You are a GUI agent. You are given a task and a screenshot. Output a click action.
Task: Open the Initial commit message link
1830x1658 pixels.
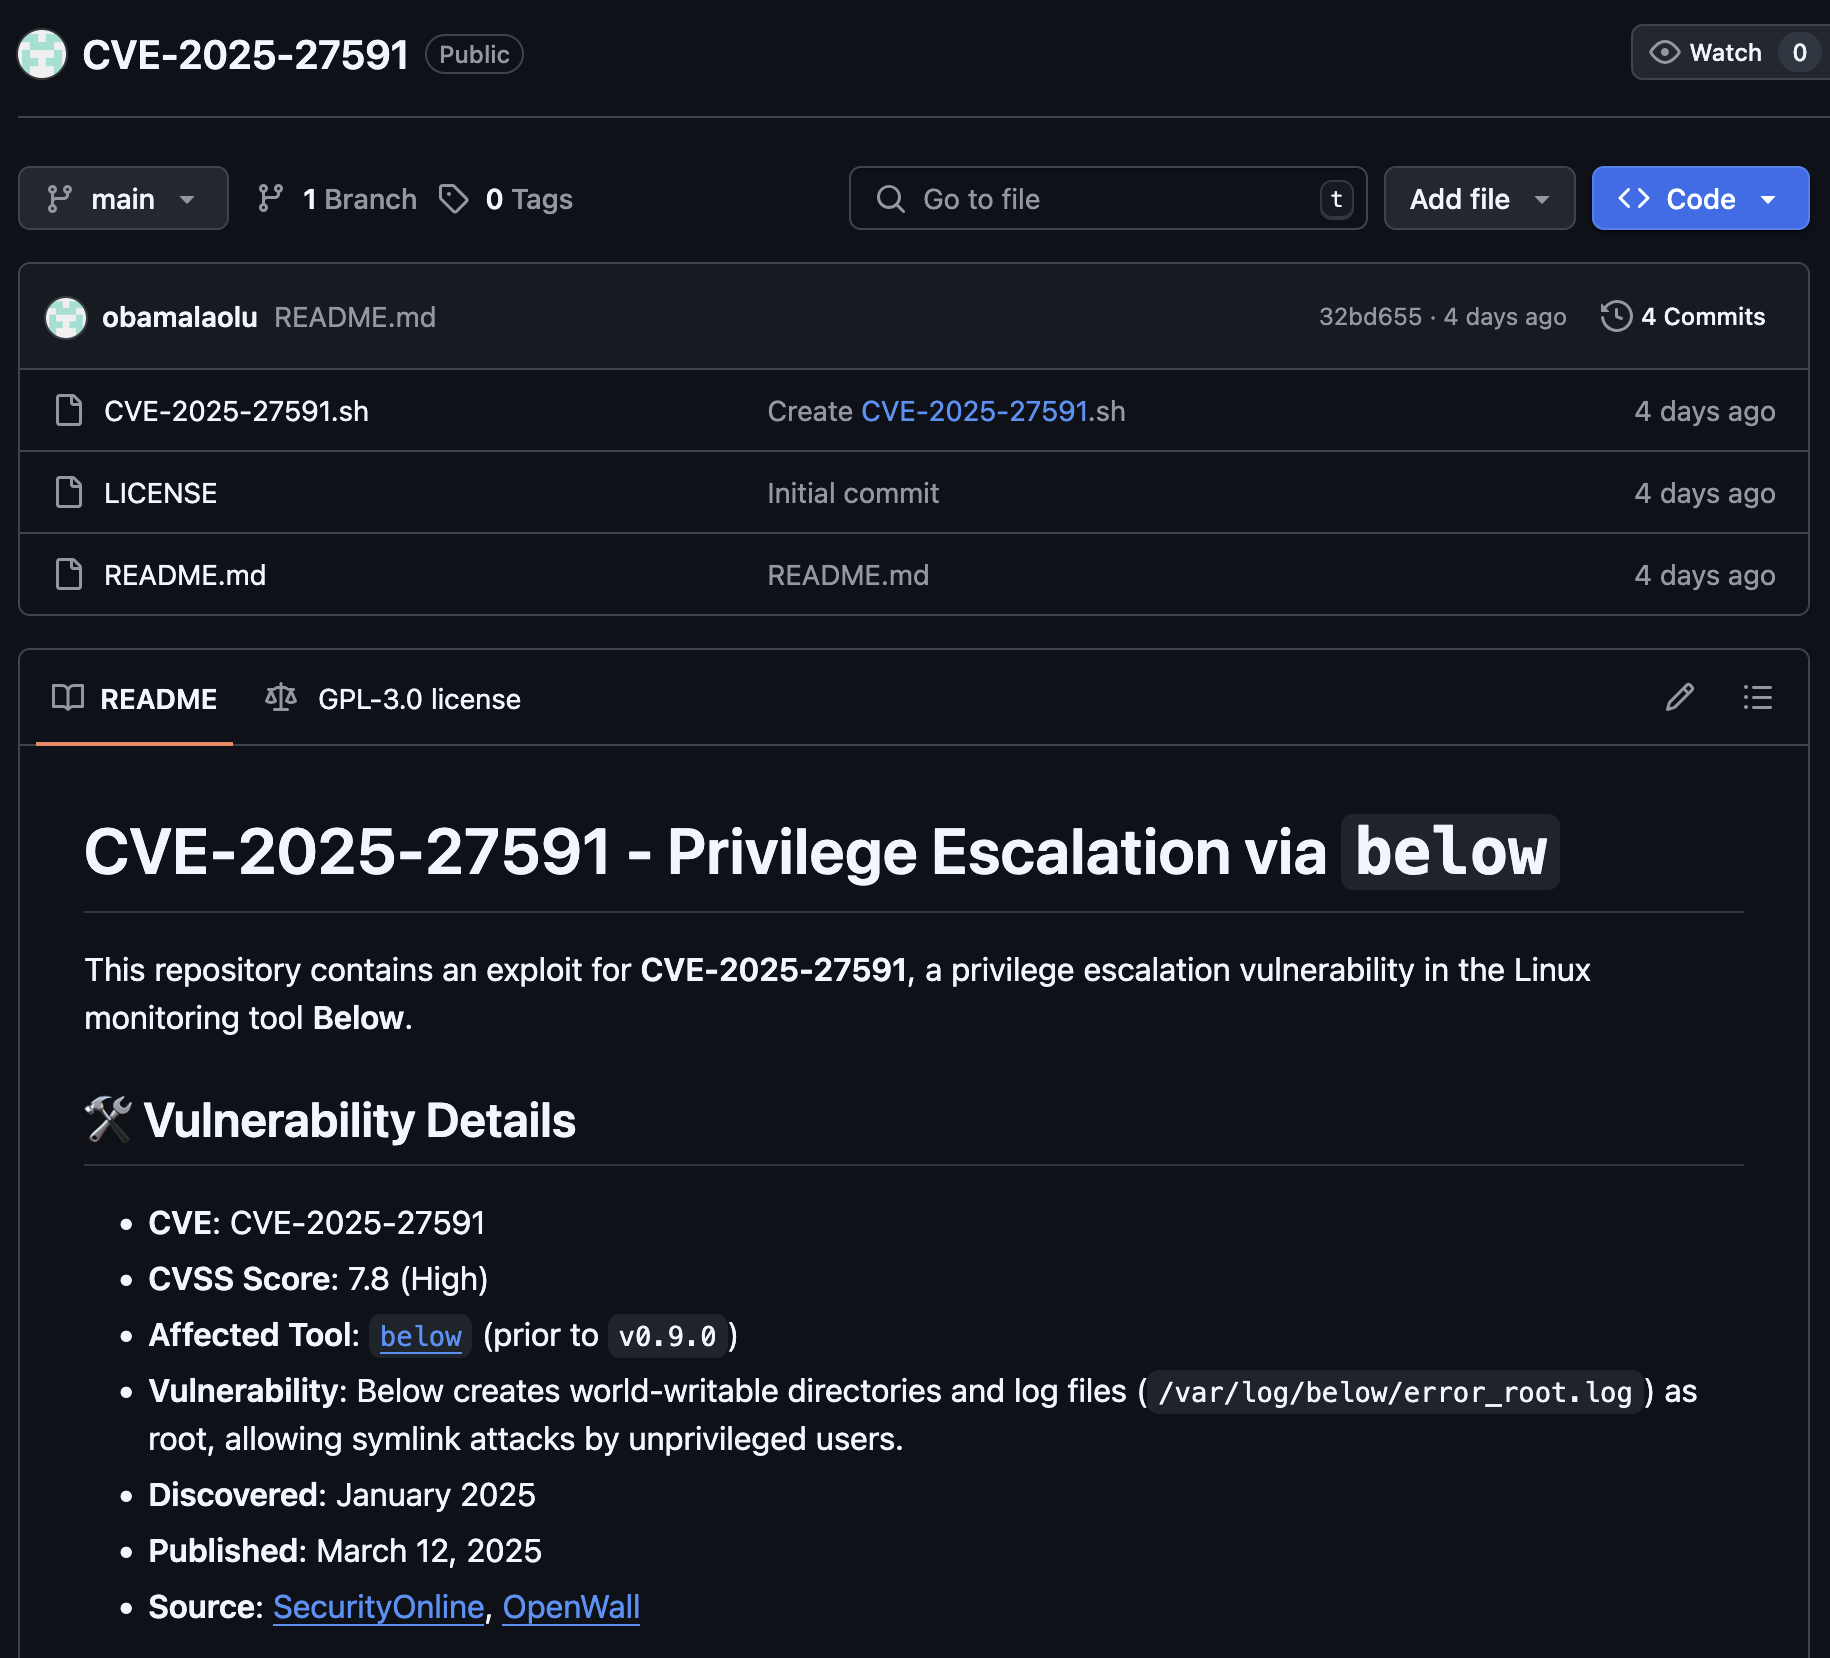[x=853, y=493]
